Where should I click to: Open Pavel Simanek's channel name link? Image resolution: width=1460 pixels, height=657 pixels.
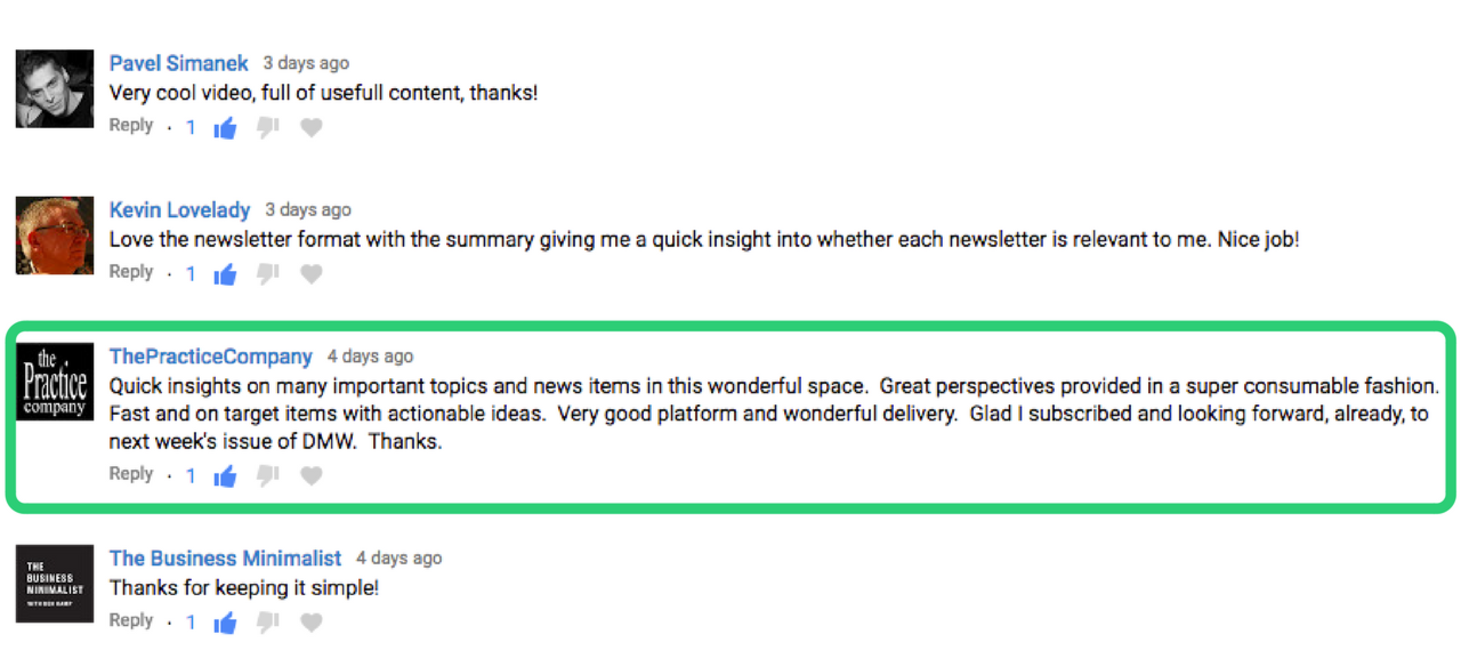click(x=179, y=63)
